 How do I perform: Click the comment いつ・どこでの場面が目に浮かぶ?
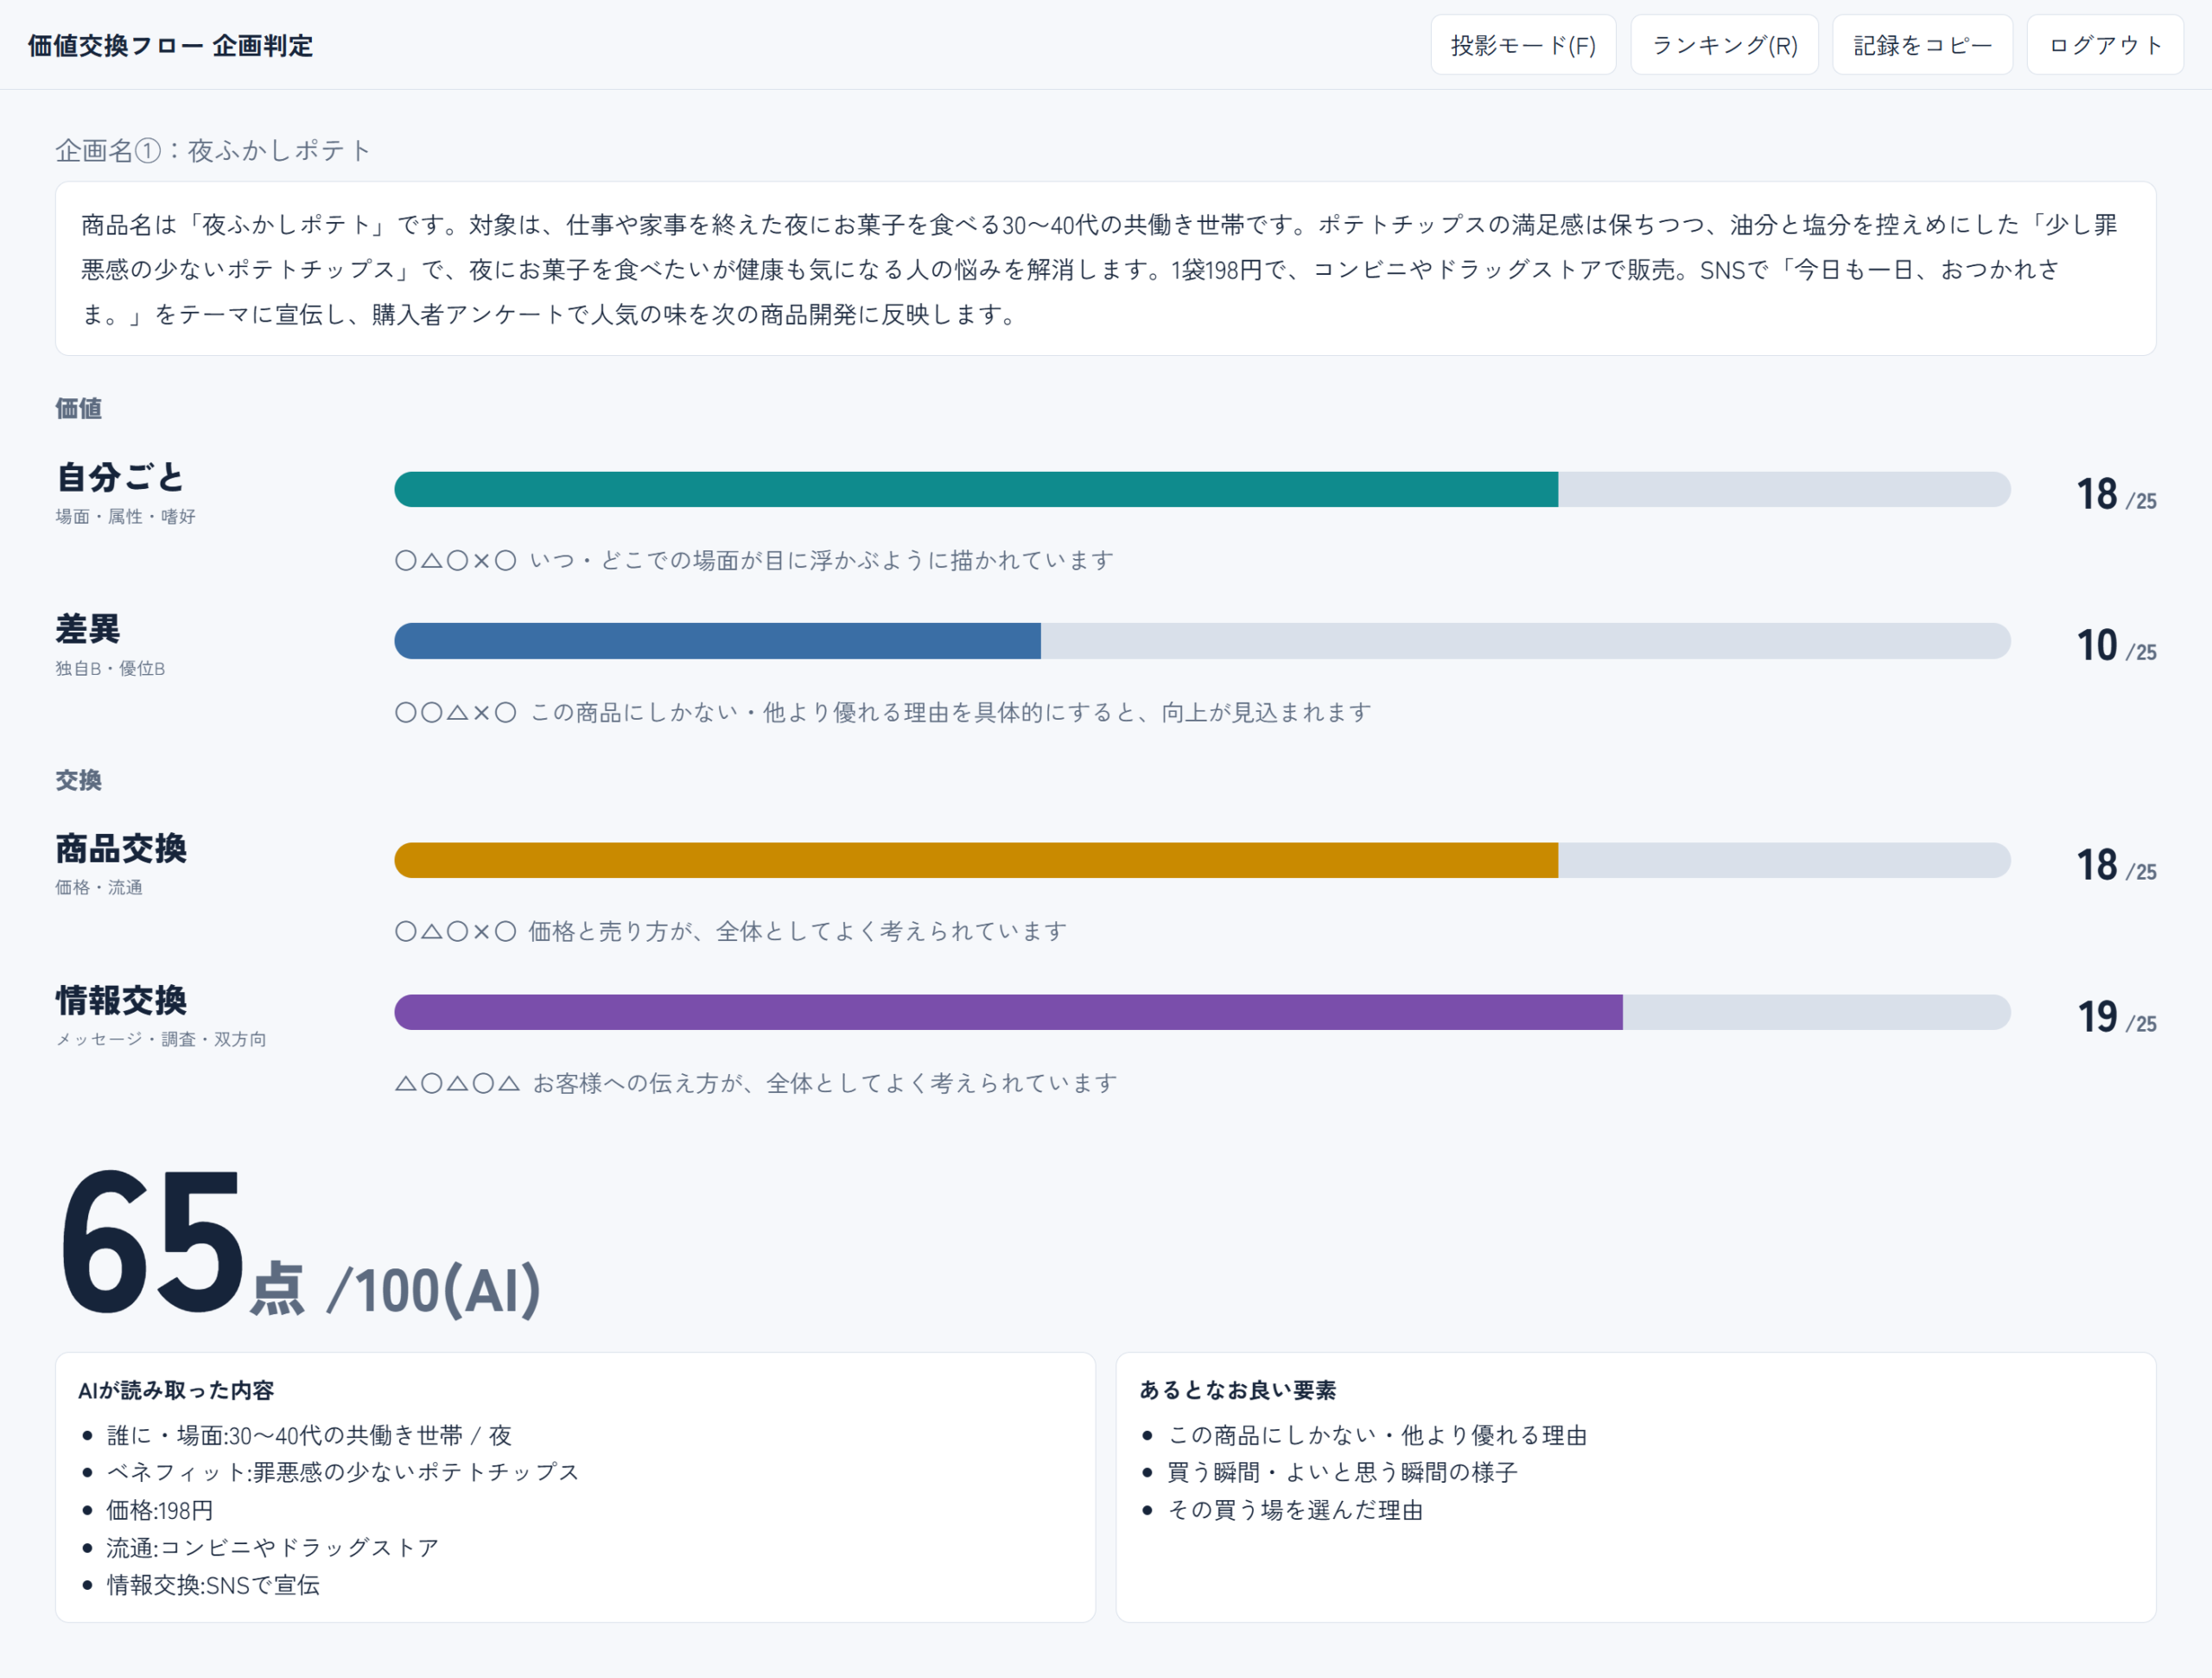[x=821, y=561]
